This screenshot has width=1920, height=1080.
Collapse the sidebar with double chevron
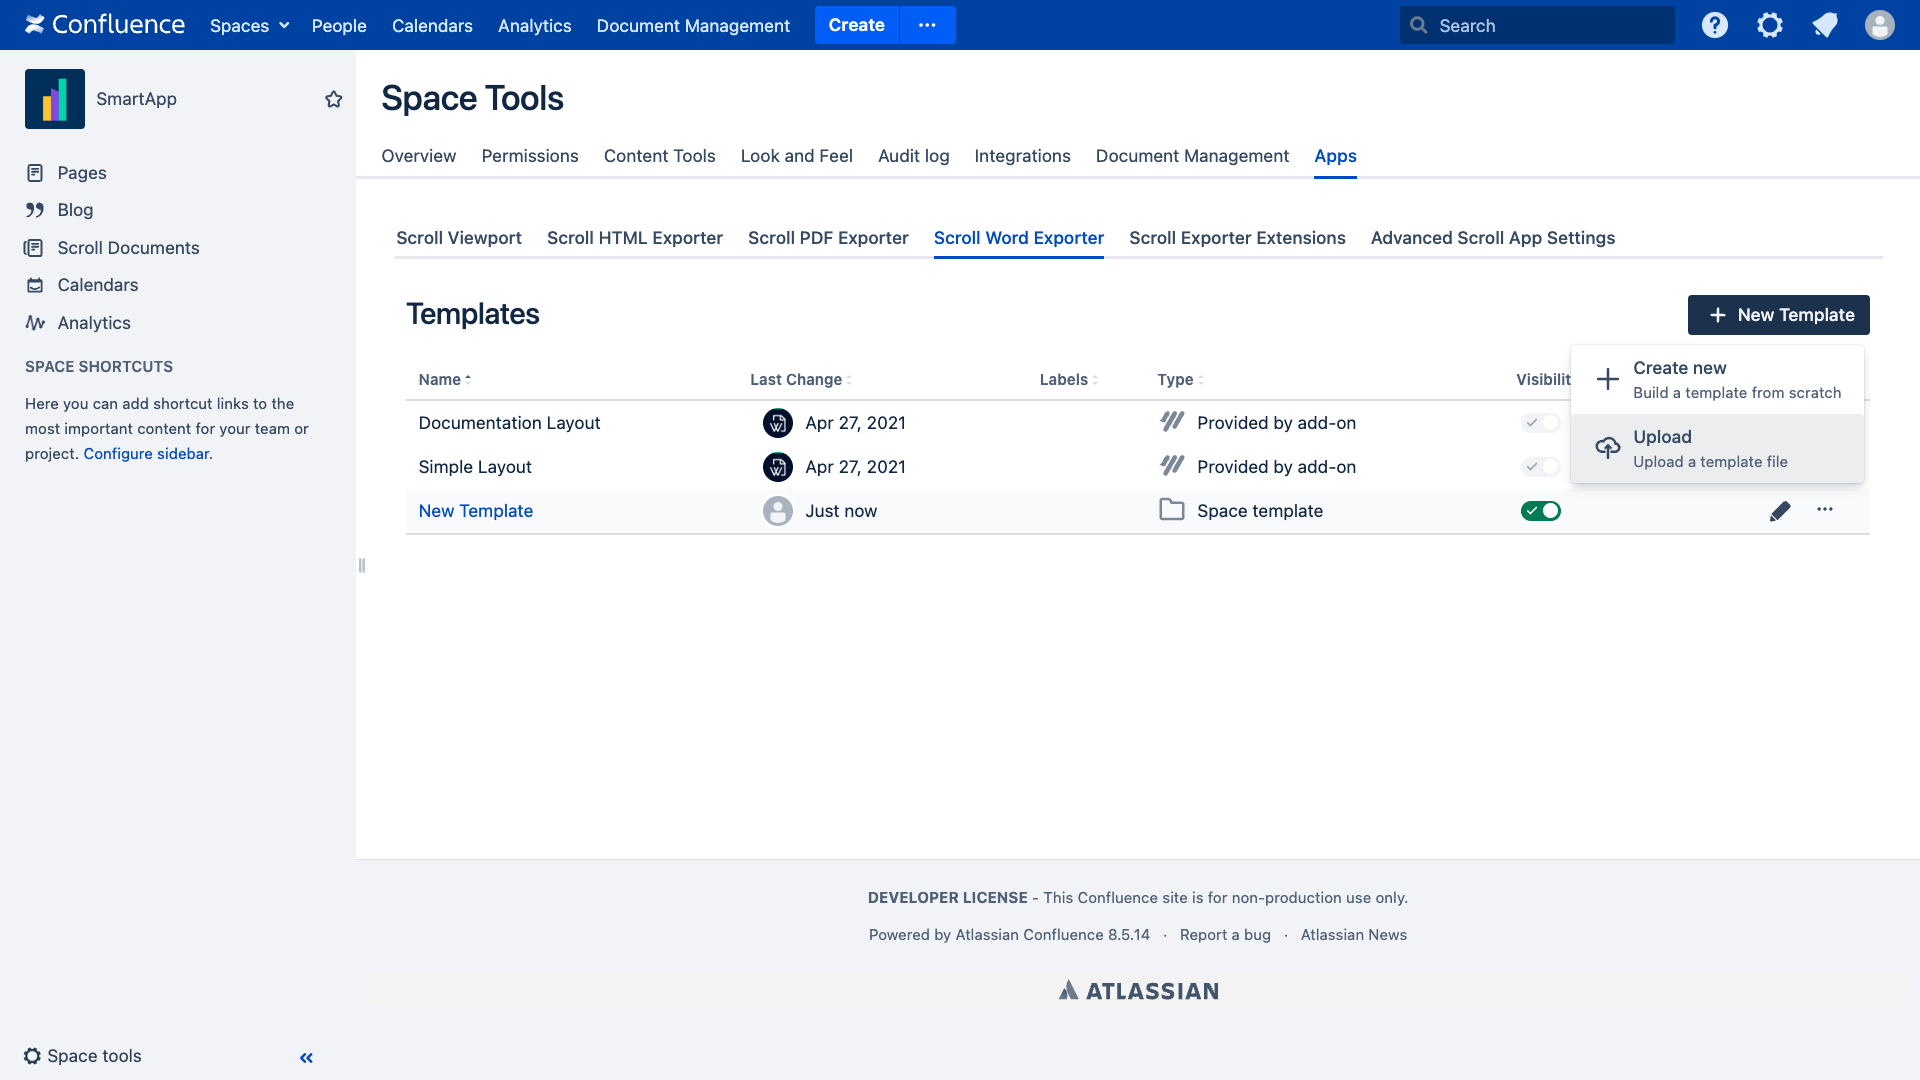click(306, 1057)
